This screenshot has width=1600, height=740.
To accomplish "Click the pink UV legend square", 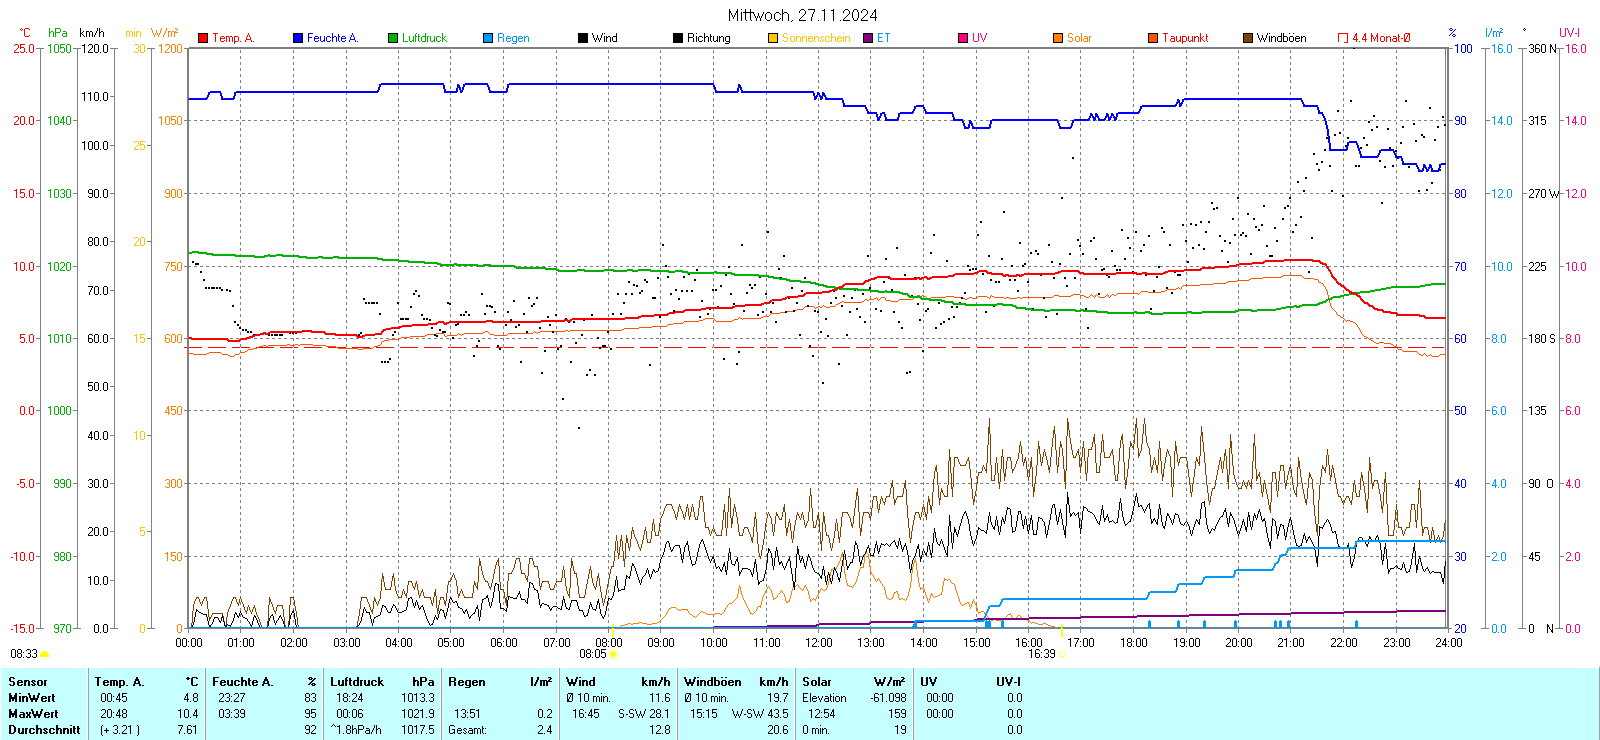I will [x=963, y=38].
